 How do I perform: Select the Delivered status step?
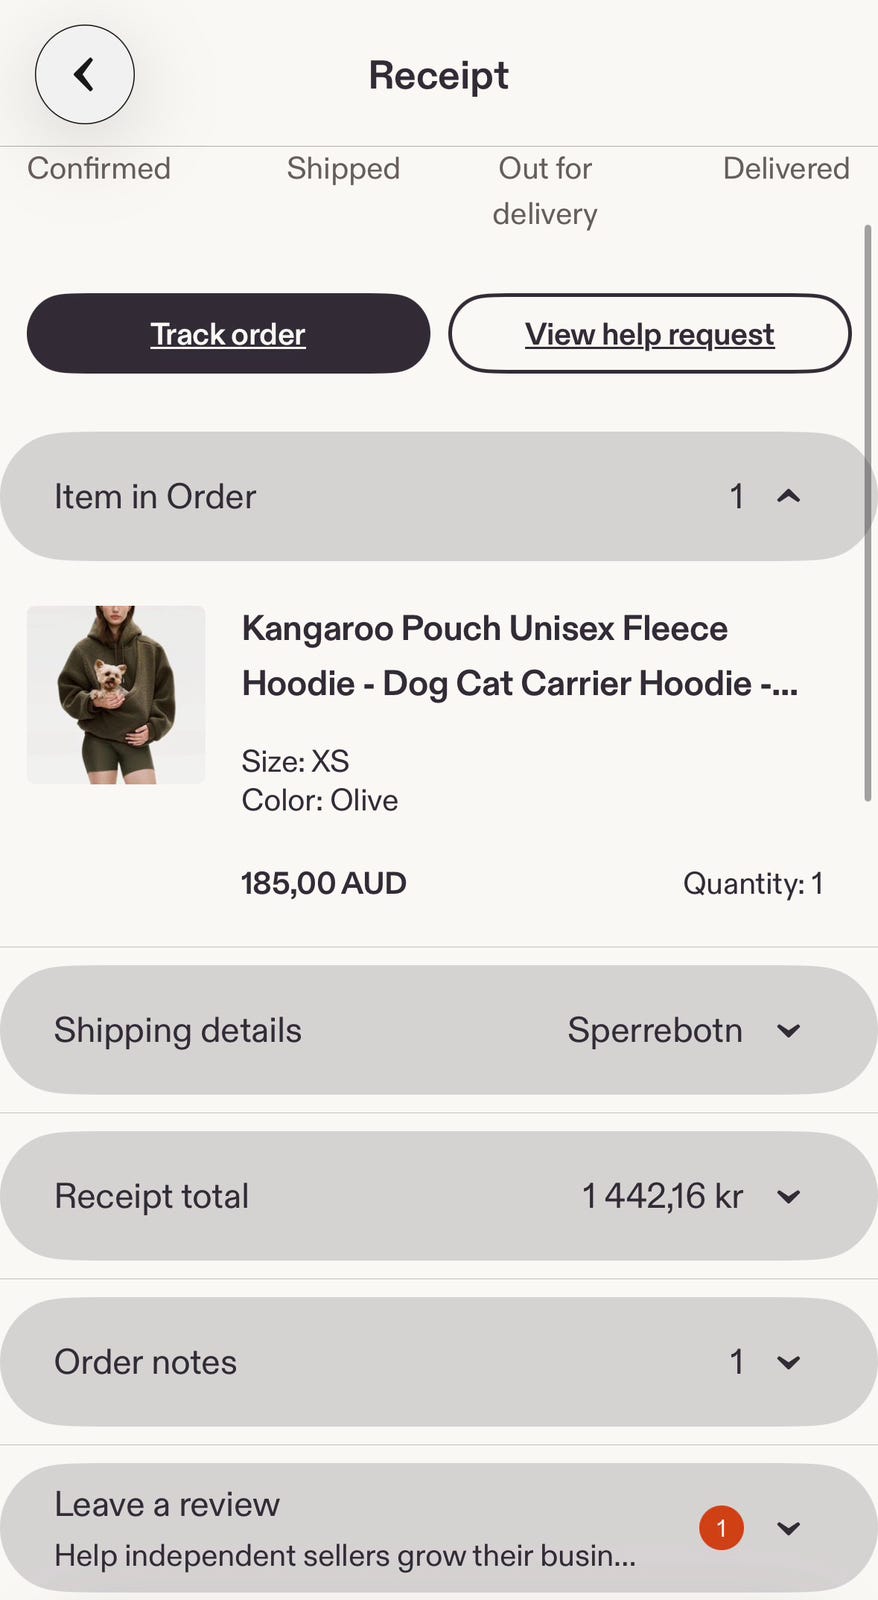[786, 168]
